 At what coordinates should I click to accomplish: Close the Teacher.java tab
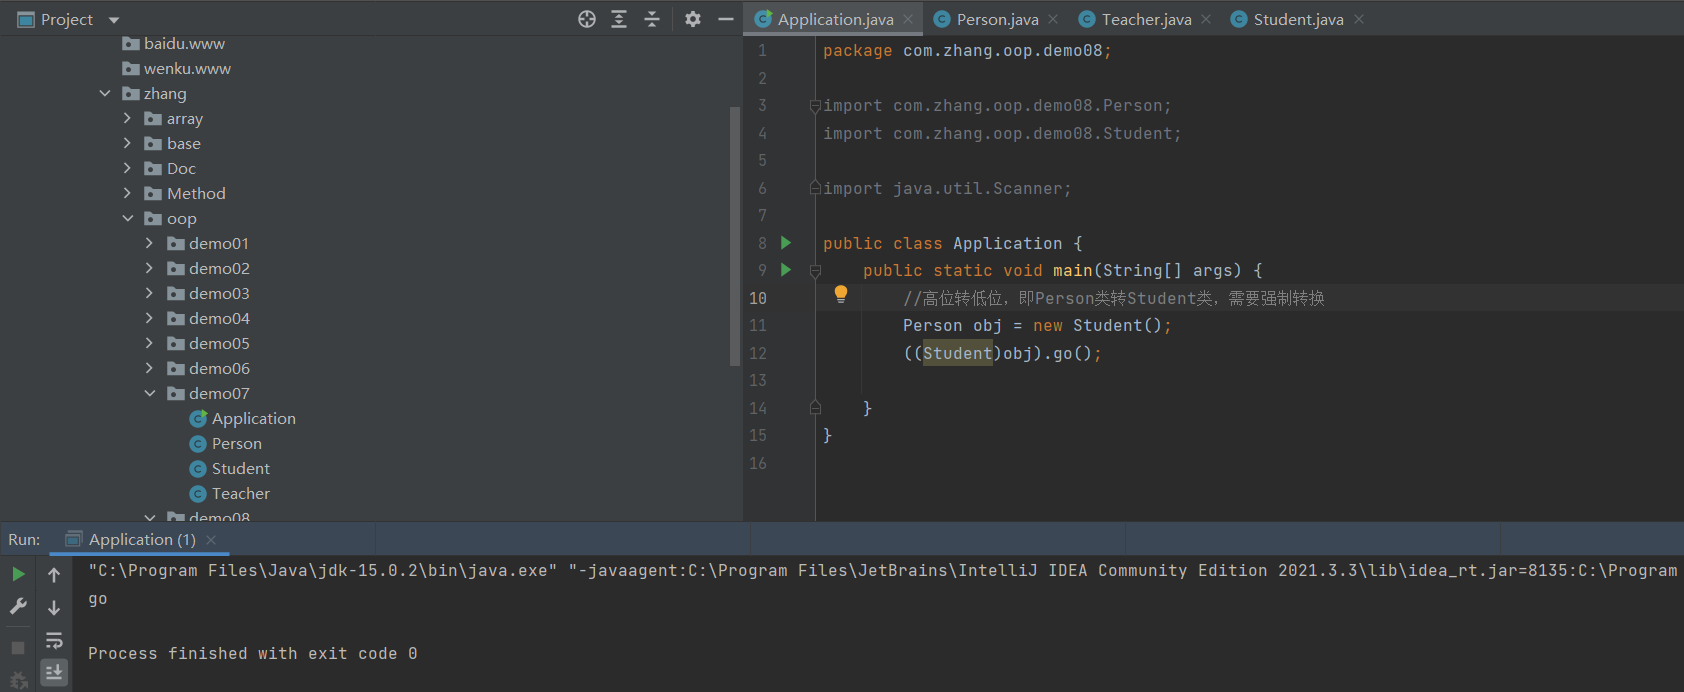tap(1206, 19)
